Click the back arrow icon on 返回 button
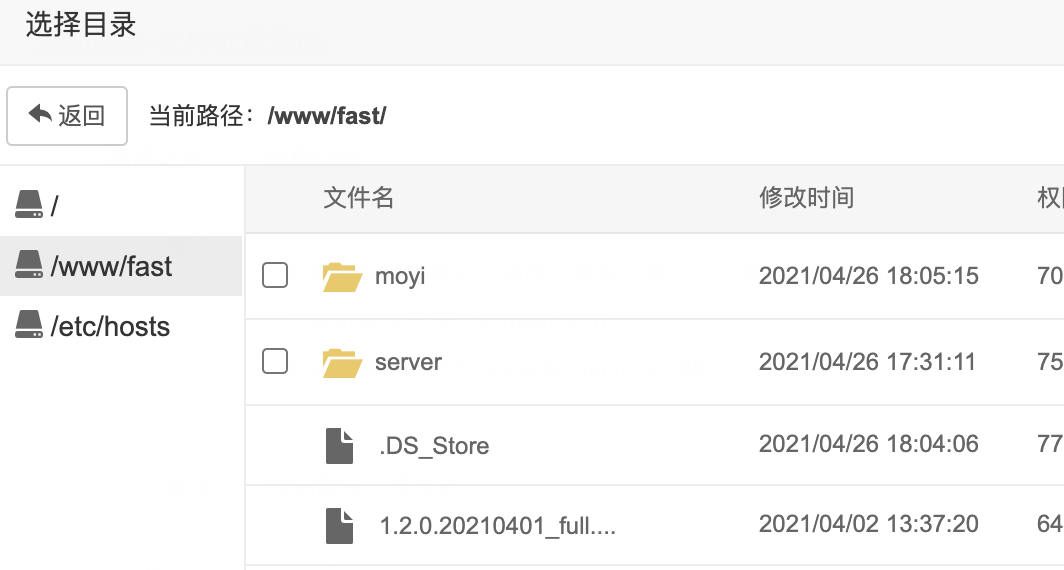 pos(40,114)
